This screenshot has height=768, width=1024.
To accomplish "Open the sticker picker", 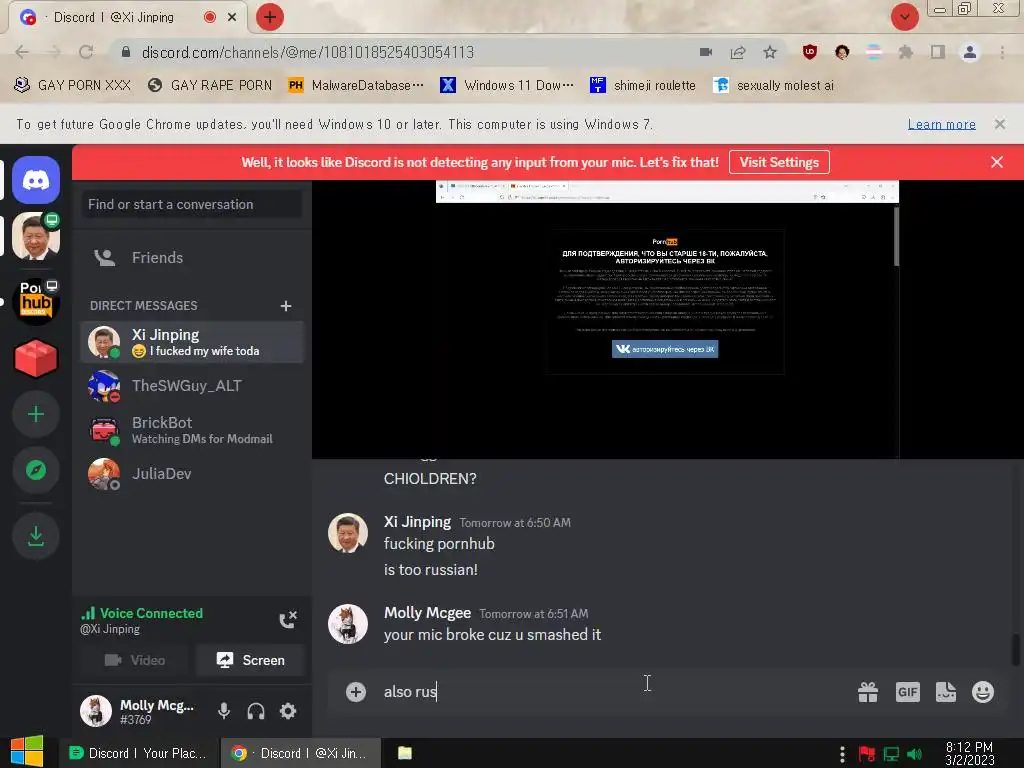I will pyautogui.click(x=946, y=692).
